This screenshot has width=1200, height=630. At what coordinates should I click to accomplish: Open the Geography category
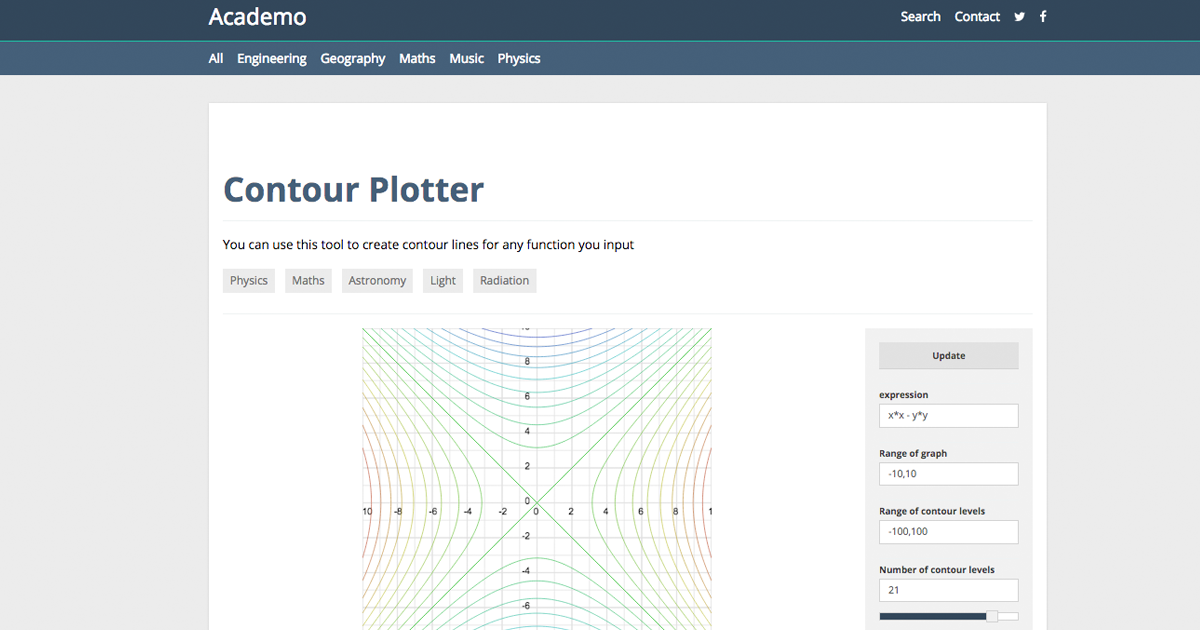point(352,59)
